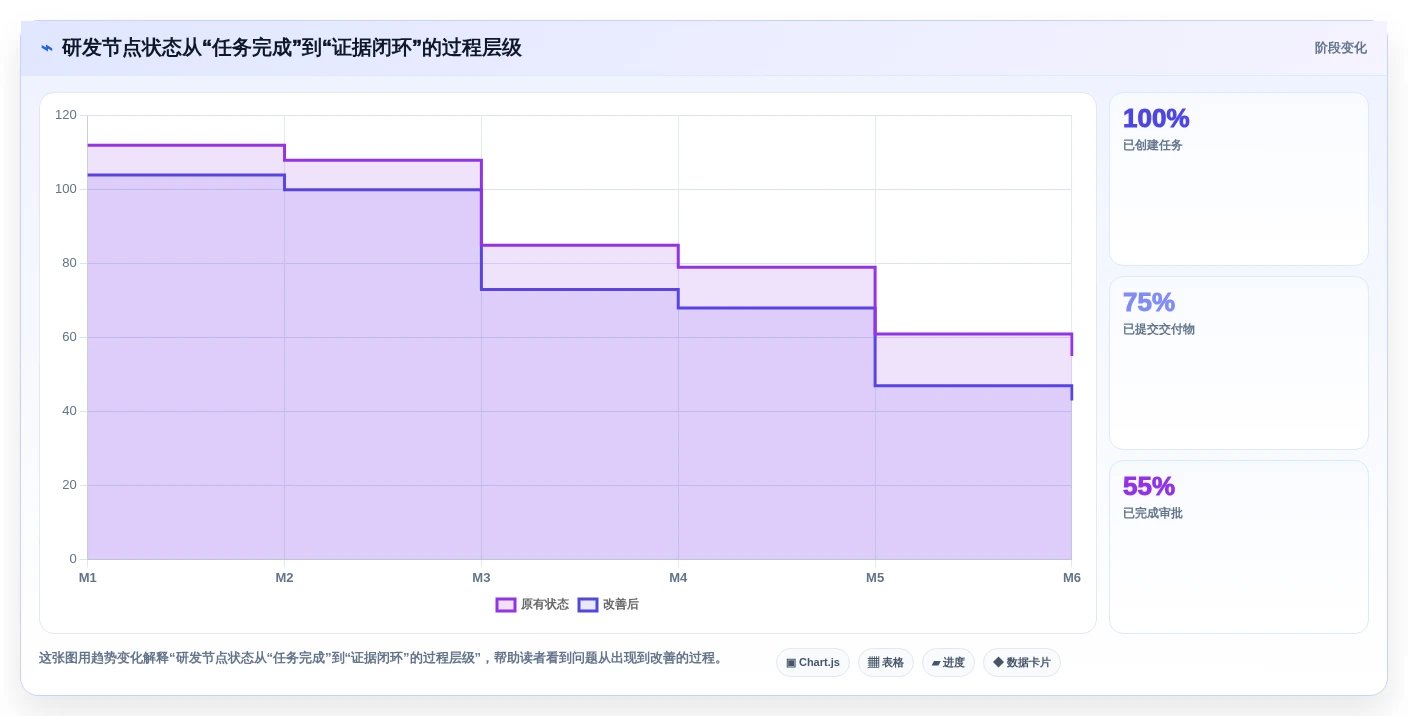The width and height of the screenshot is (1408, 716).
Task: Select the 数据卡片 tag
Action: point(1022,663)
